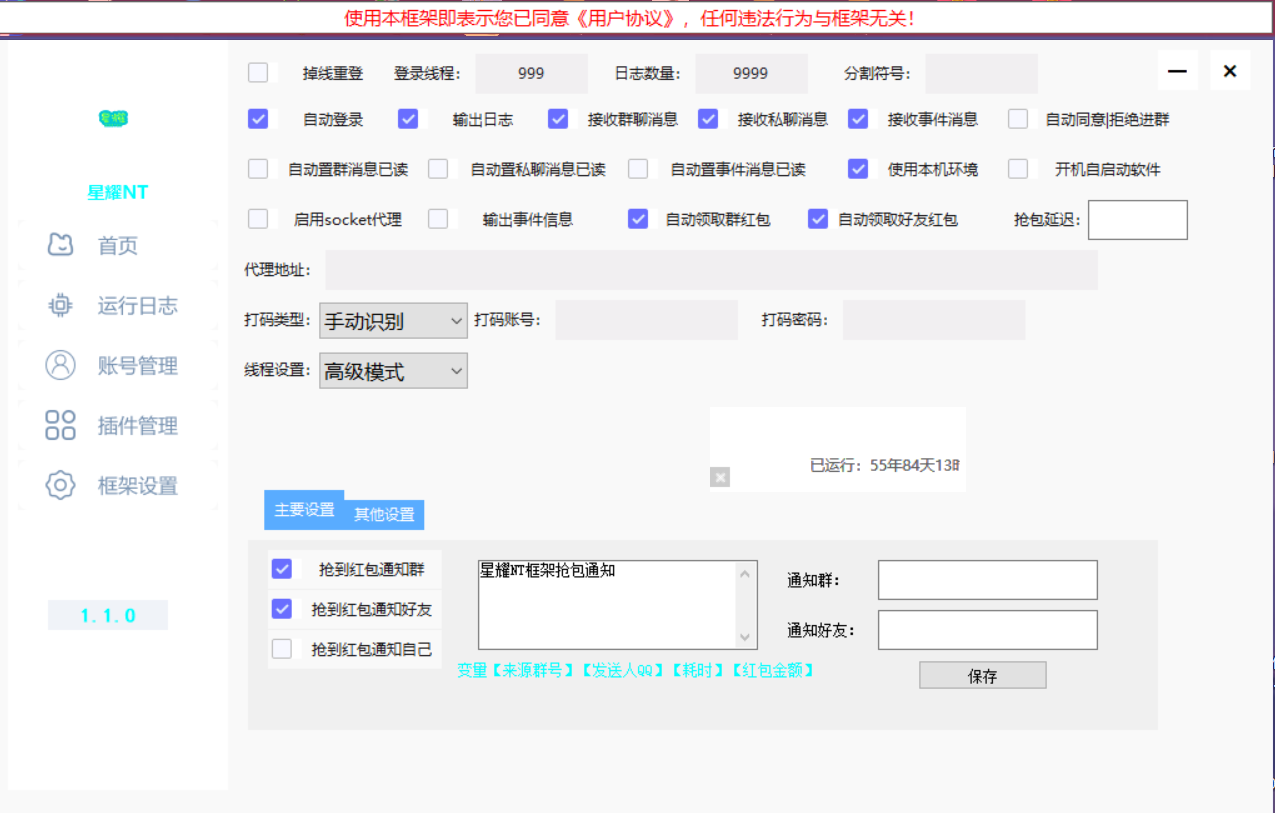This screenshot has width=1275, height=813.
Task: Select the 账号管理 account icon
Action: 60,365
